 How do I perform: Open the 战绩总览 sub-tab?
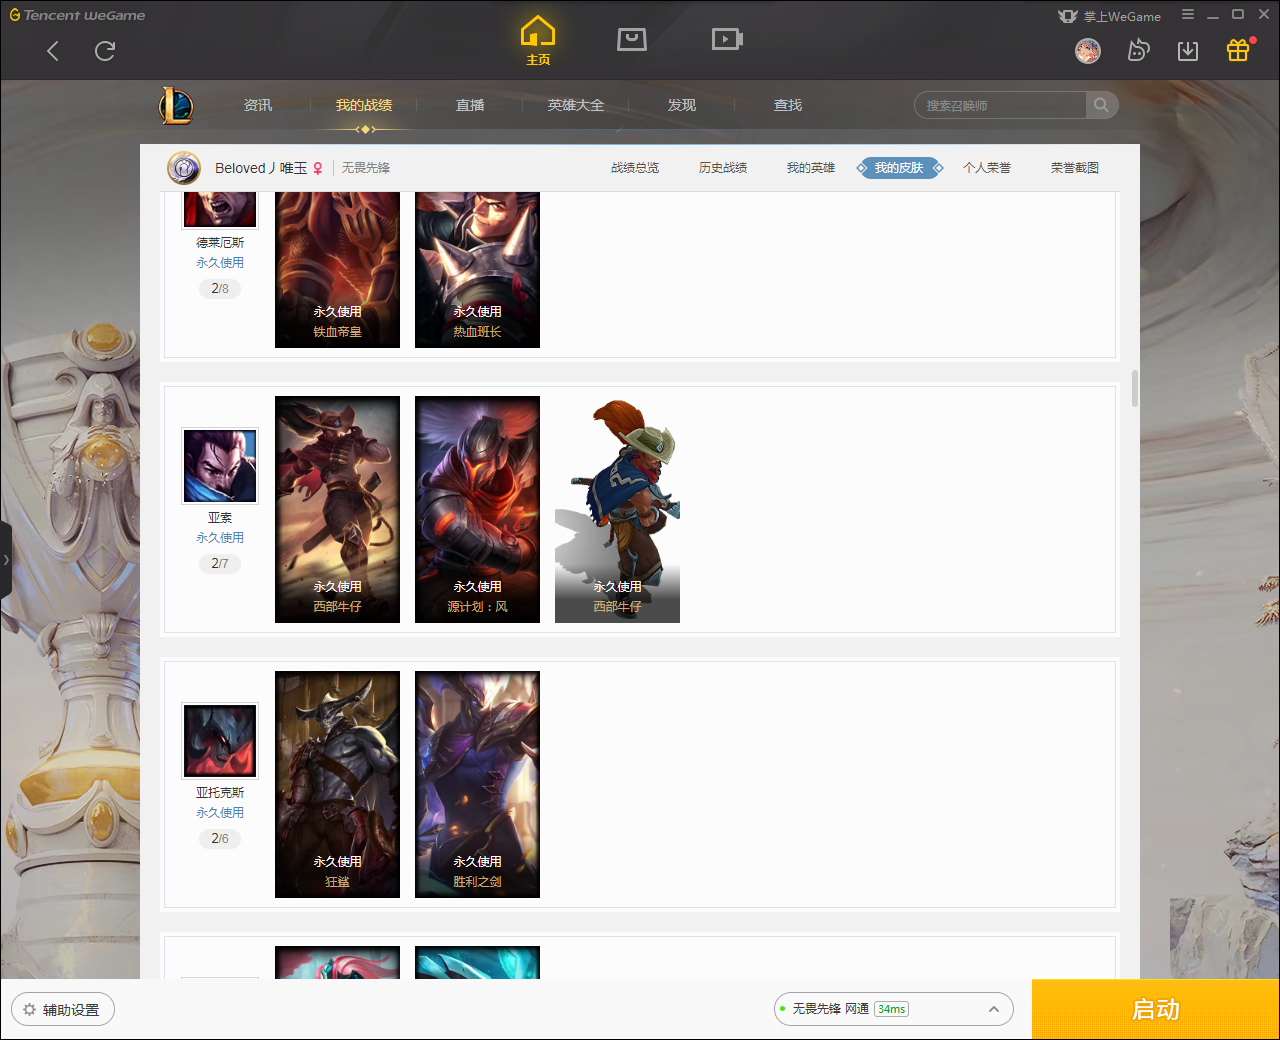coord(635,168)
